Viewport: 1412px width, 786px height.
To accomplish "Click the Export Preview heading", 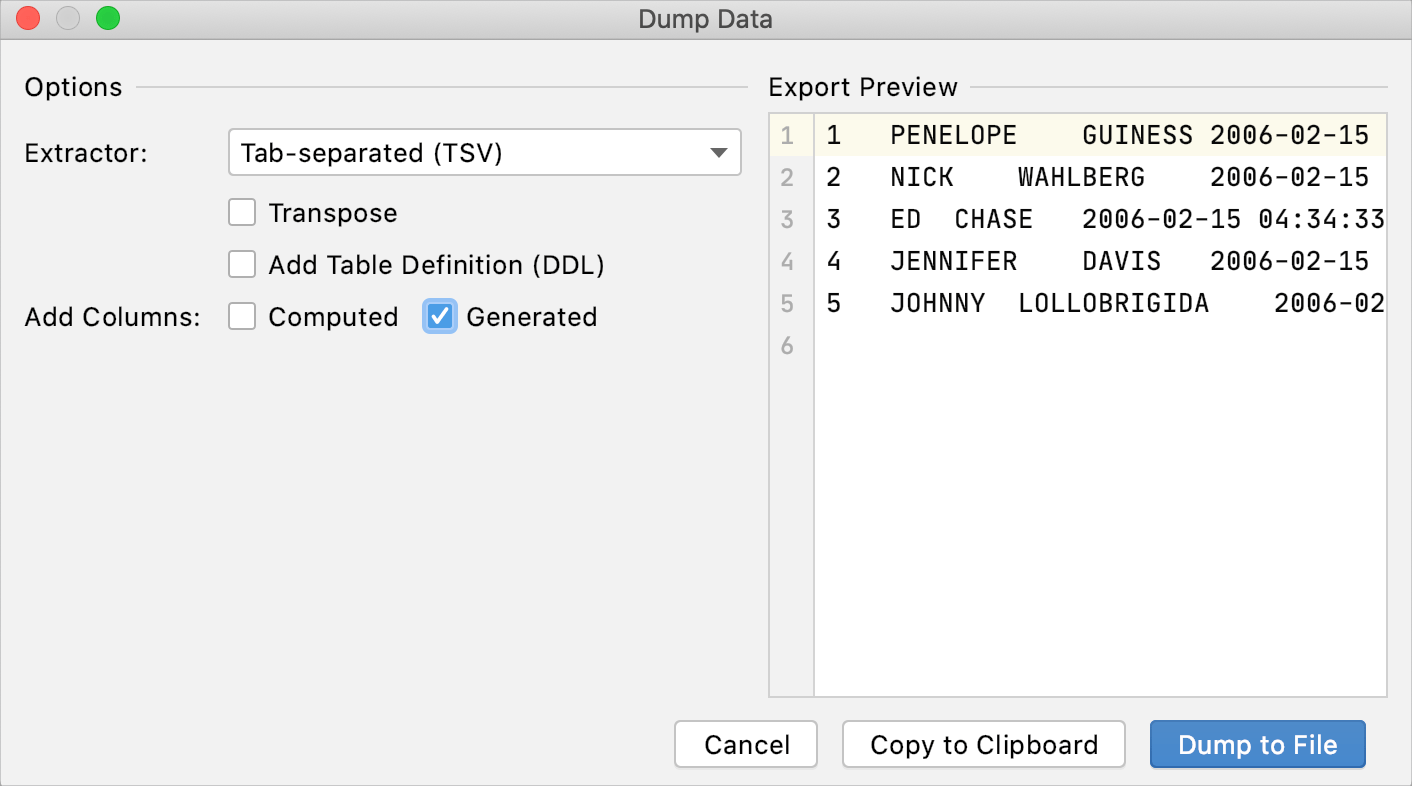I will pos(863,87).
